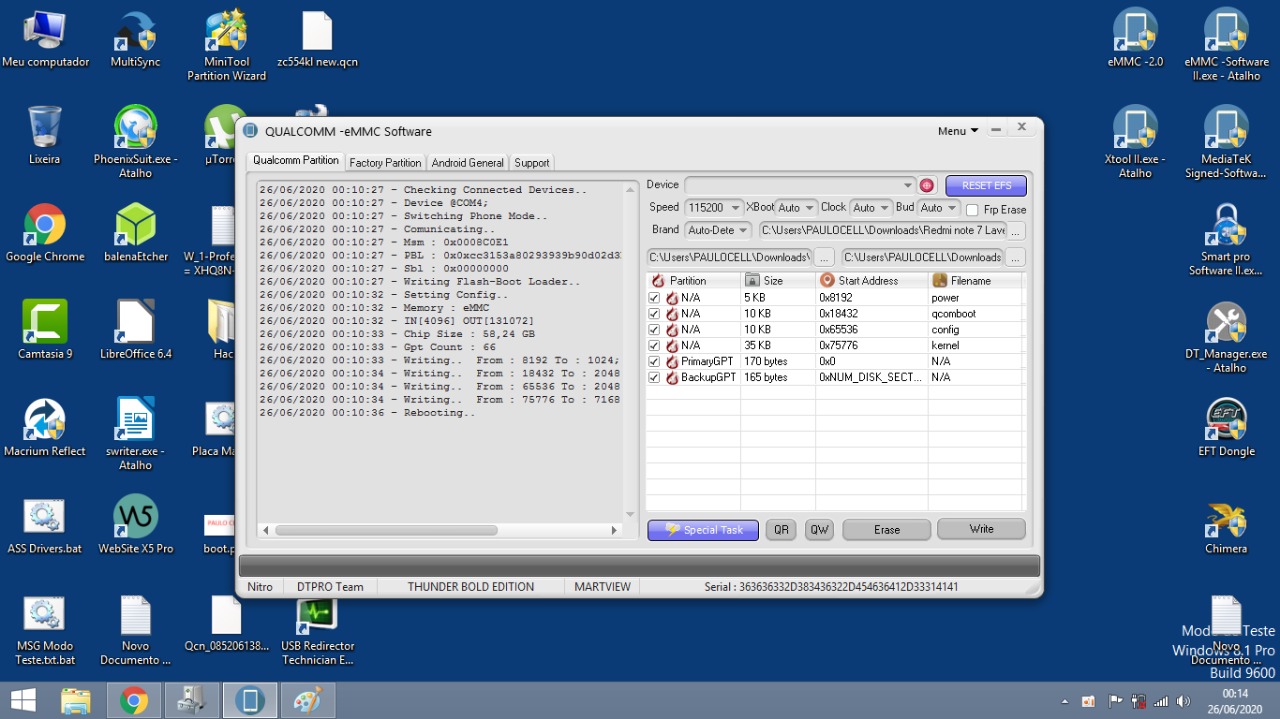Toggle the Frp Erase checkbox

972,210
